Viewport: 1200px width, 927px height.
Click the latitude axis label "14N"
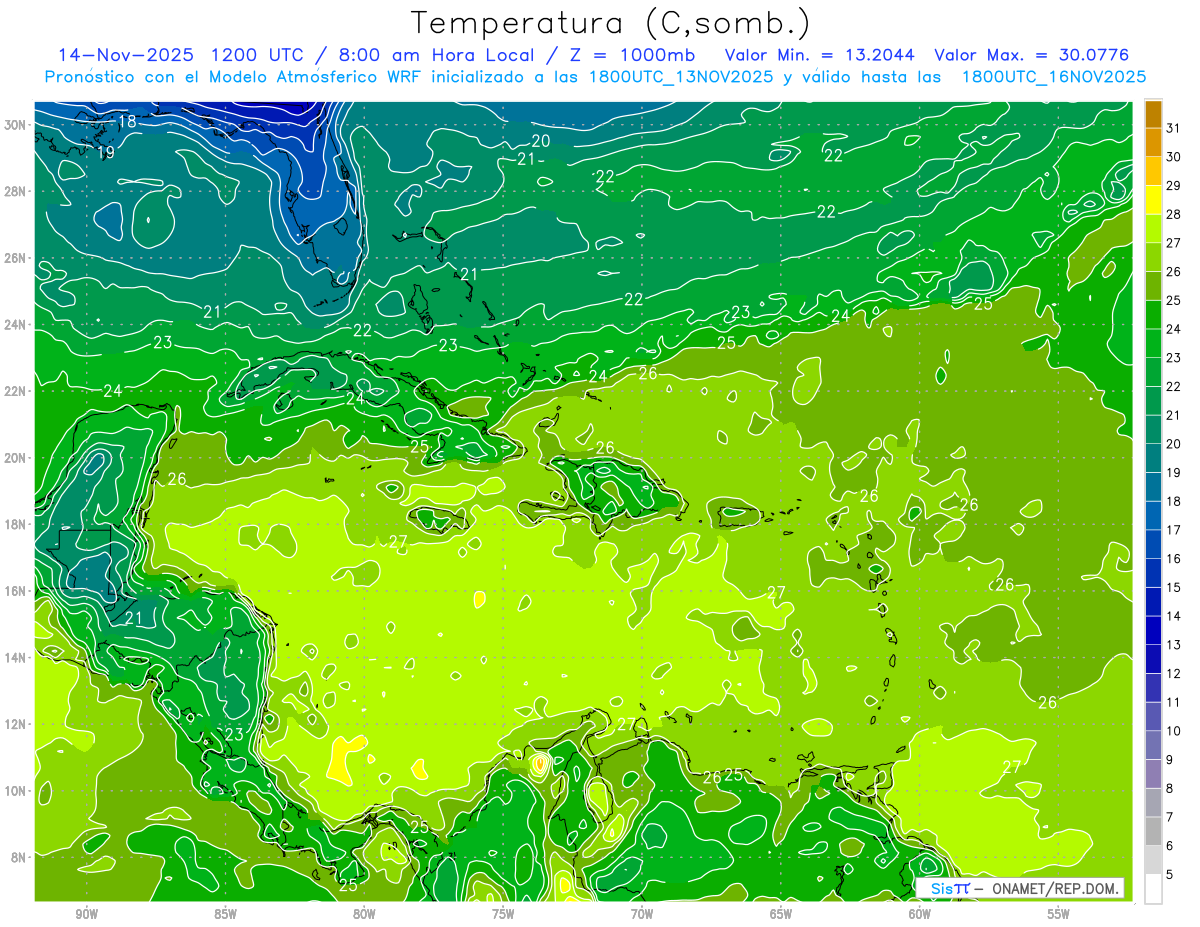pos(16,658)
